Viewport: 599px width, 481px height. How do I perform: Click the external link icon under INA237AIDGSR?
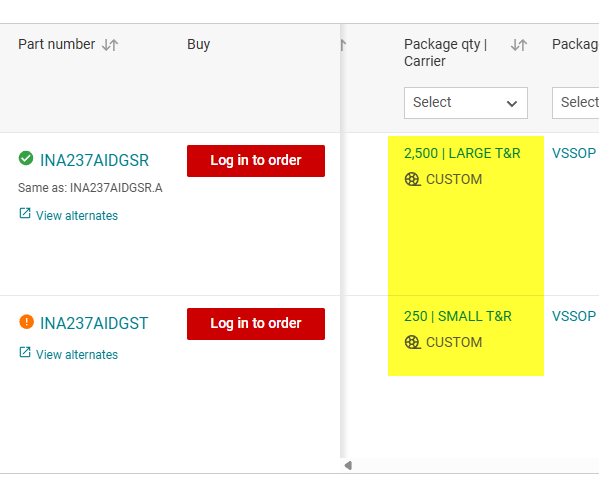(x=25, y=213)
